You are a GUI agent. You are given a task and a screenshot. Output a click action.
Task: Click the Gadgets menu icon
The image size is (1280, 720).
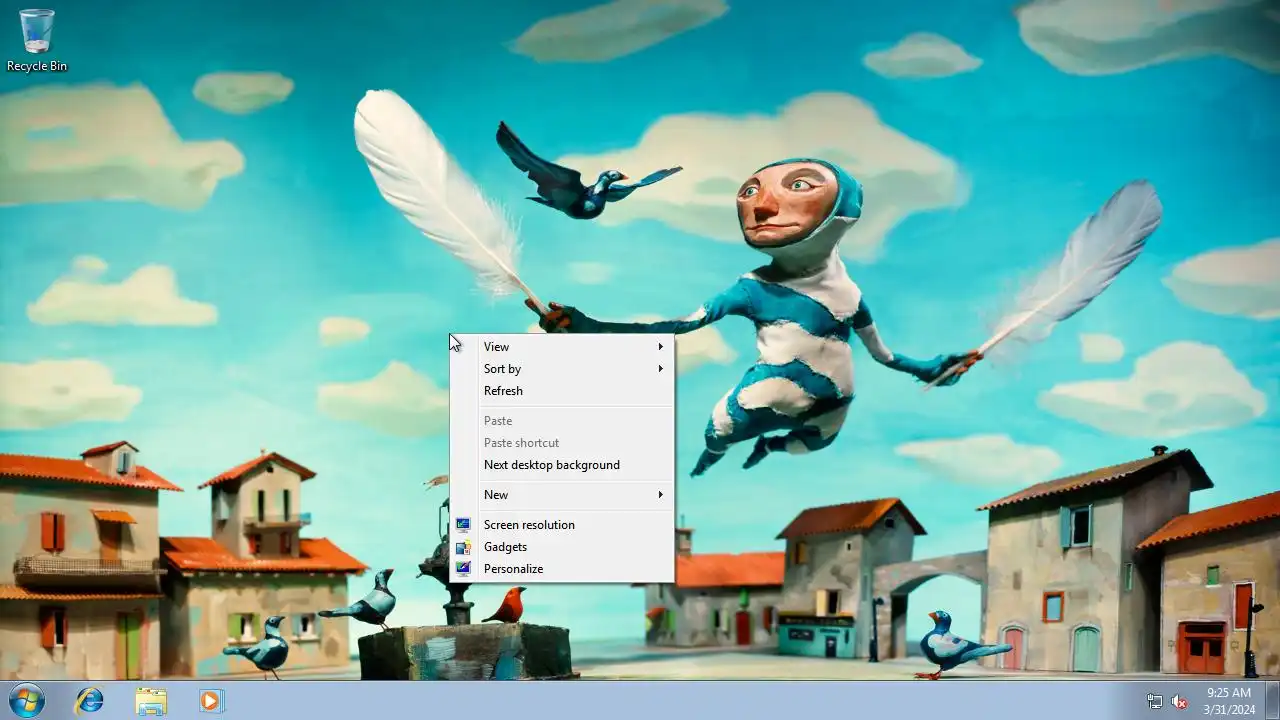[463, 547]
